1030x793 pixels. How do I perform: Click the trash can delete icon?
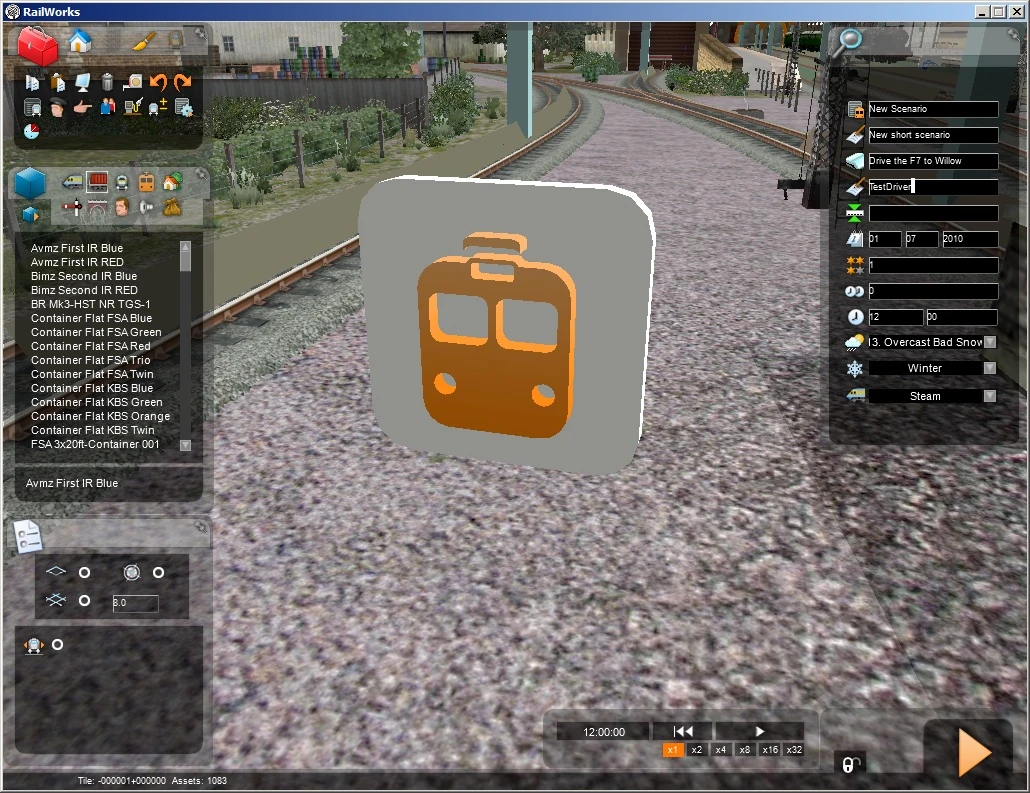(x=107, y=81)
